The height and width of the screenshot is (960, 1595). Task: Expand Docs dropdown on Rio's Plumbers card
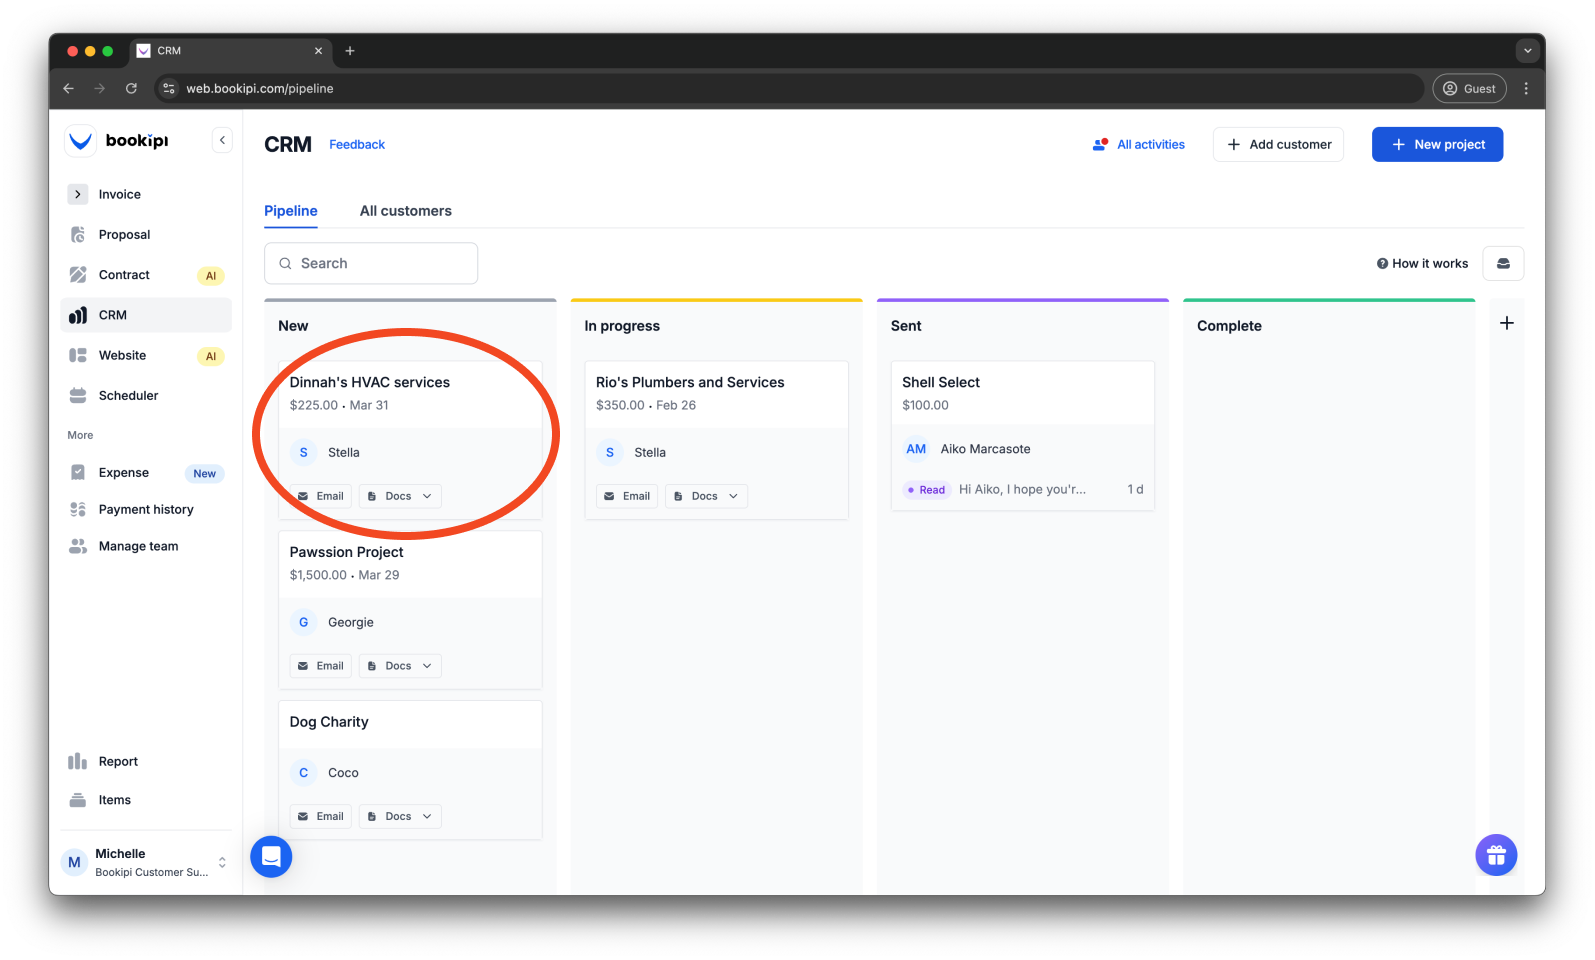(x=707, y=496)
